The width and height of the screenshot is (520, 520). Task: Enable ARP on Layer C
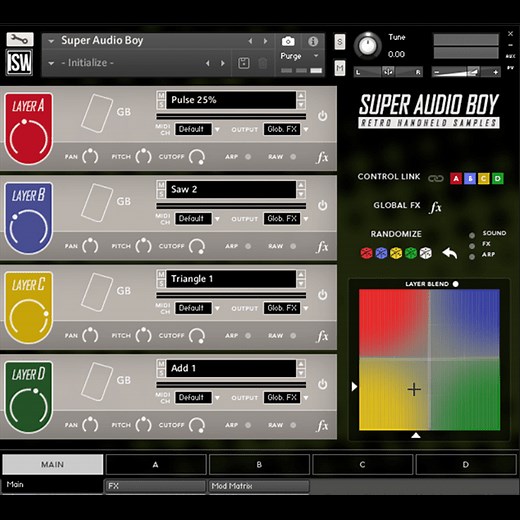click(248, 336)
